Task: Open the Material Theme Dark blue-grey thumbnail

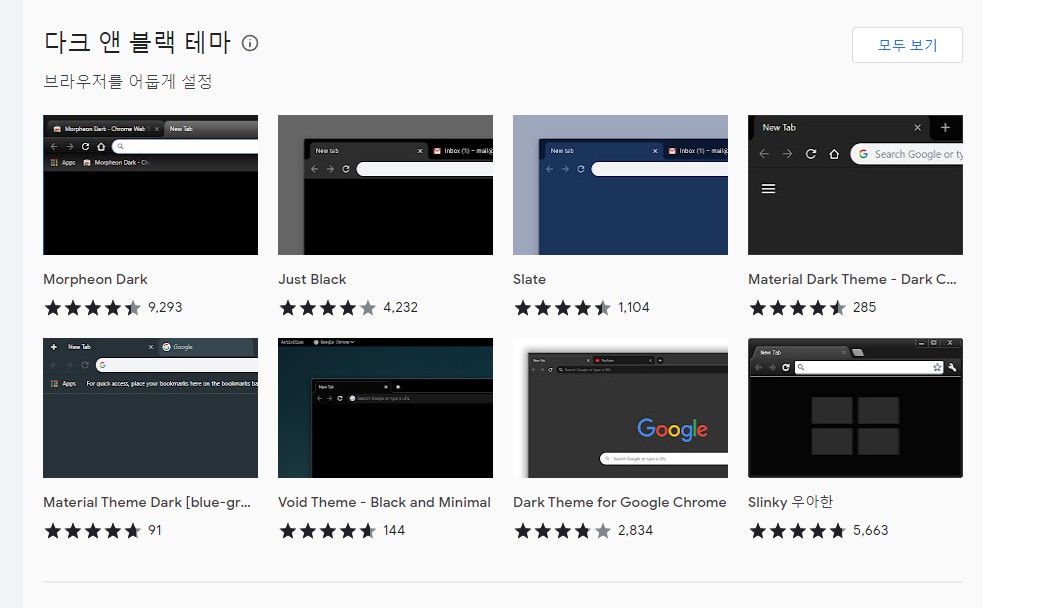Action: pos(151,408)
